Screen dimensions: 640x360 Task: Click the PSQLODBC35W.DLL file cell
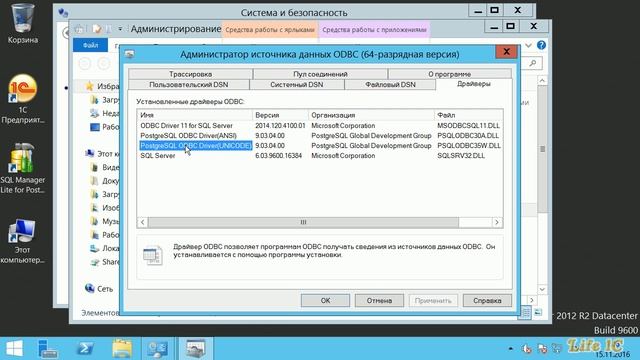[469, 146]
